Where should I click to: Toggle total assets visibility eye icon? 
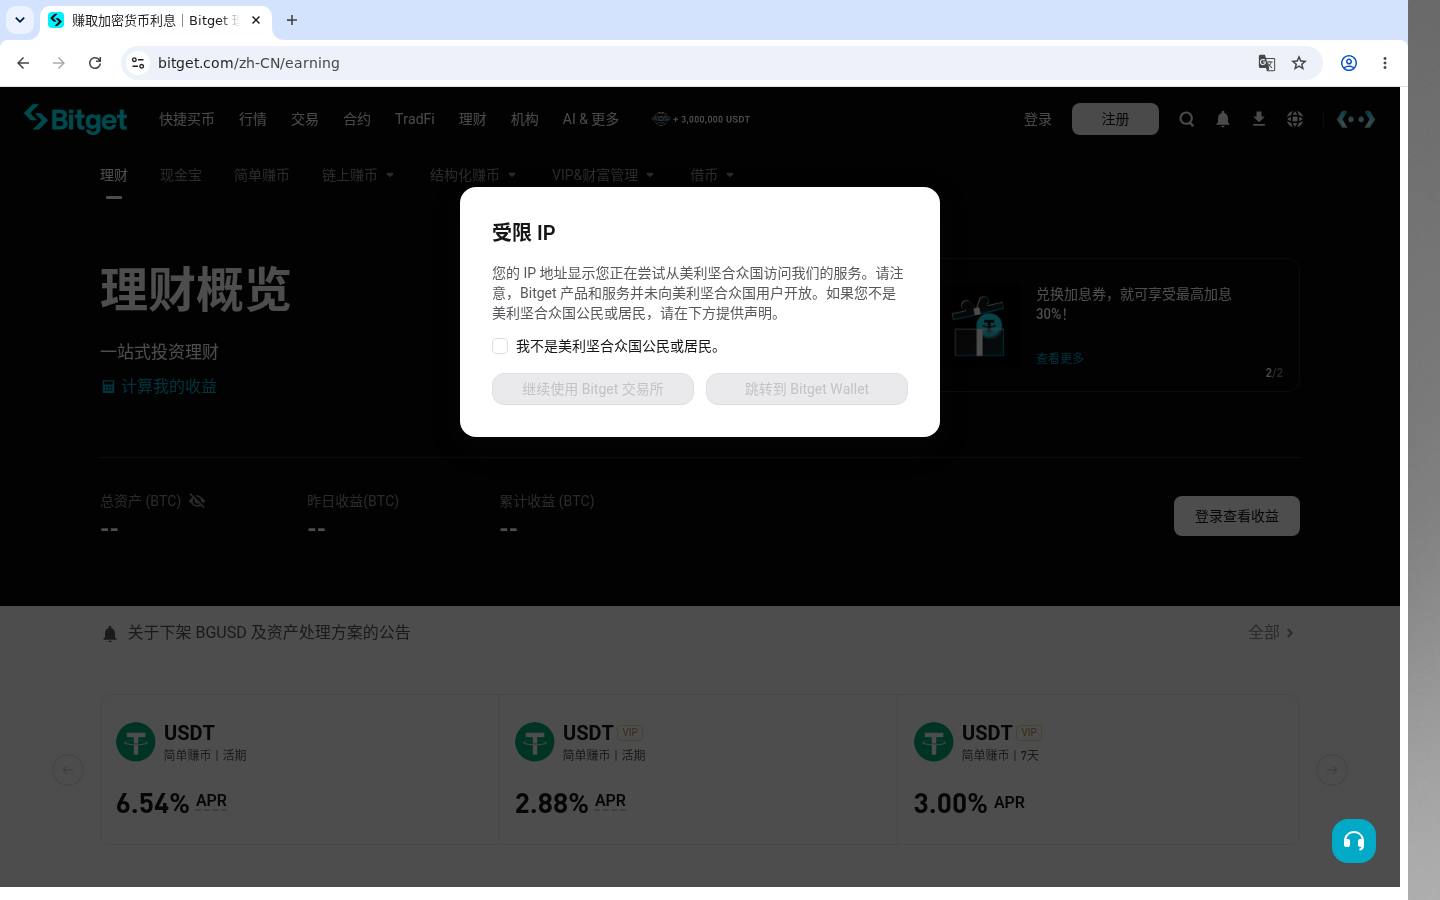coord(197,501)
